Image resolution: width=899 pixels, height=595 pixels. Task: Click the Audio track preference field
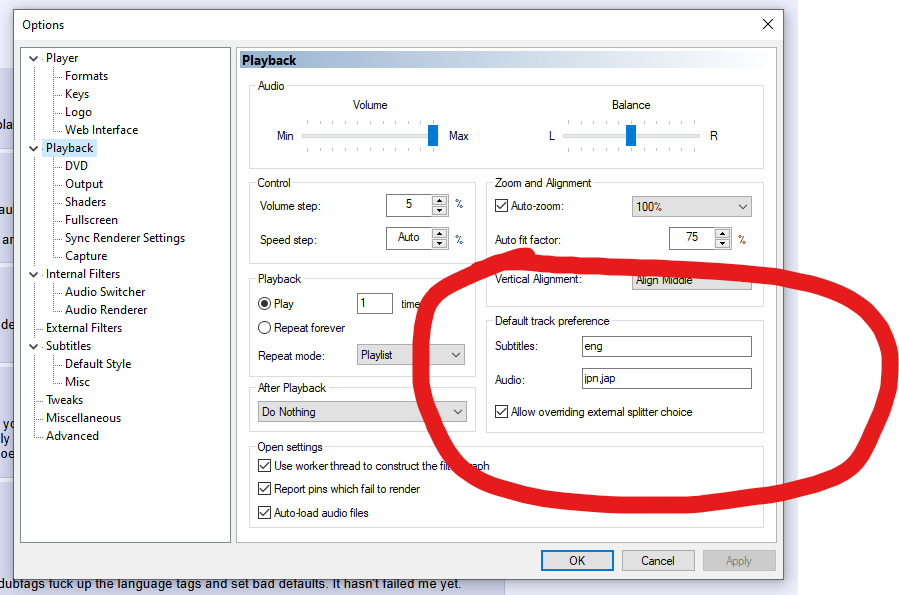tap(666, 378)
